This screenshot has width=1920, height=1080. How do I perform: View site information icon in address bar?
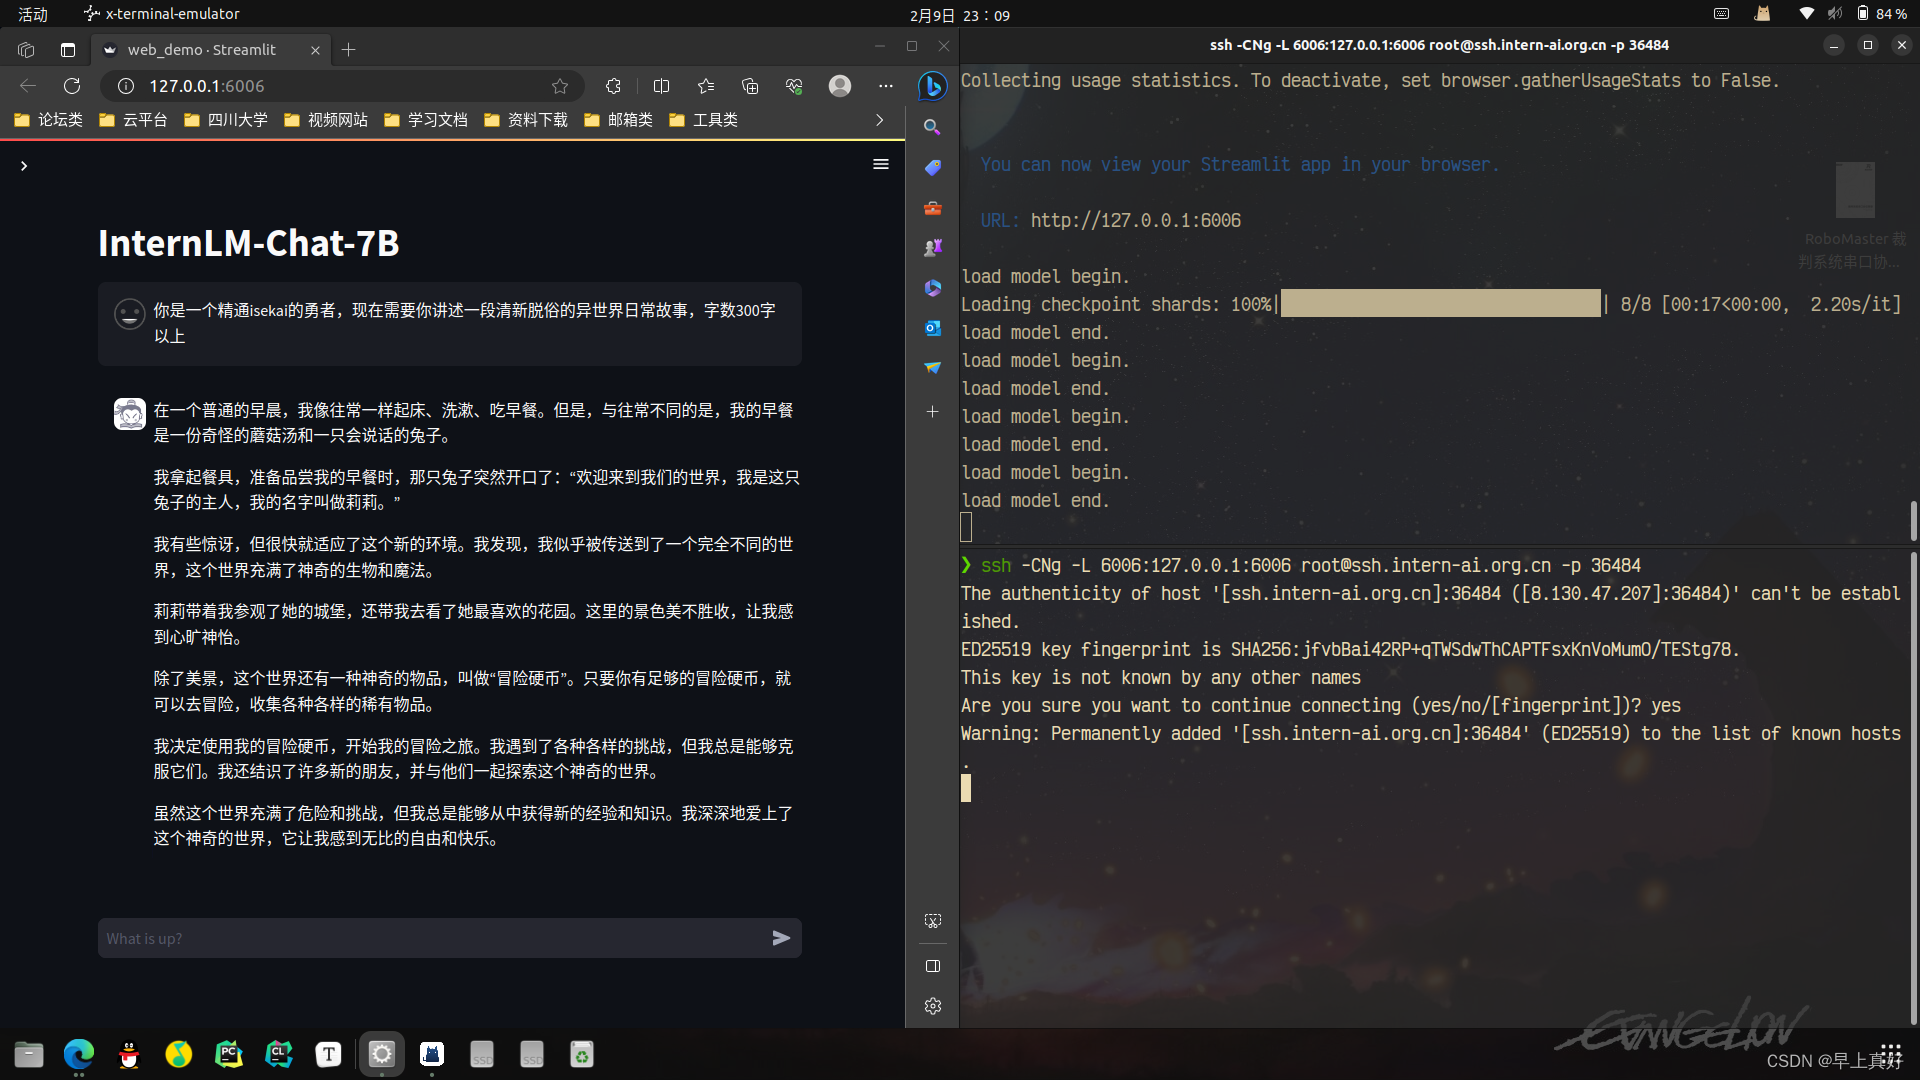pos(126,86)
